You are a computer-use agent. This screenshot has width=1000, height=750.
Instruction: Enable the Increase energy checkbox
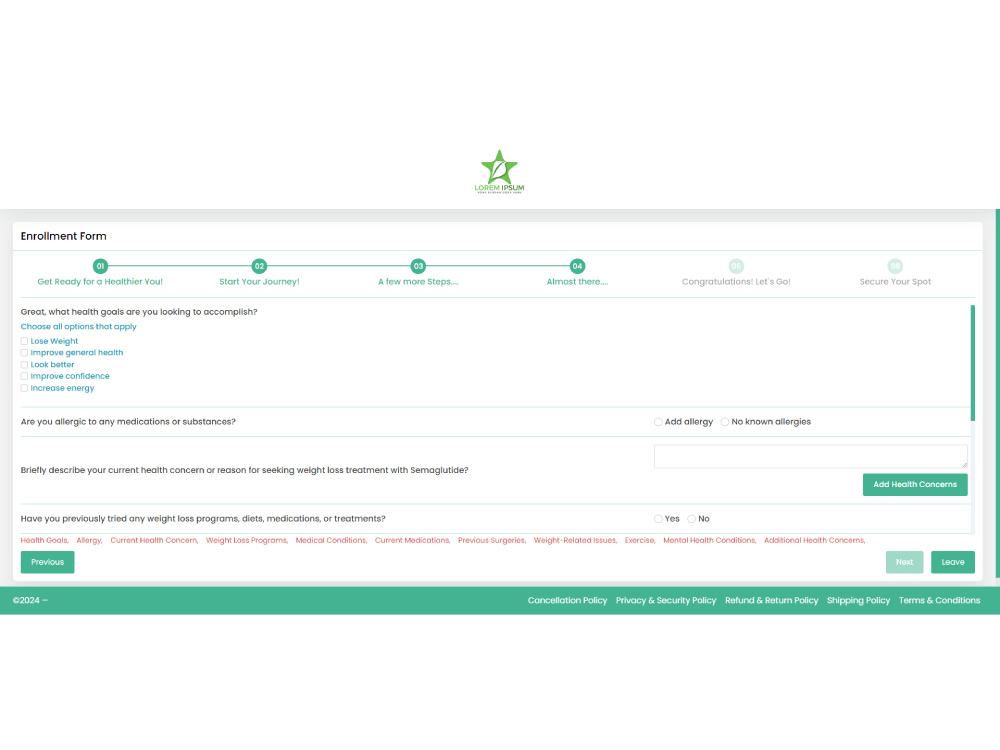coord(24,388)
